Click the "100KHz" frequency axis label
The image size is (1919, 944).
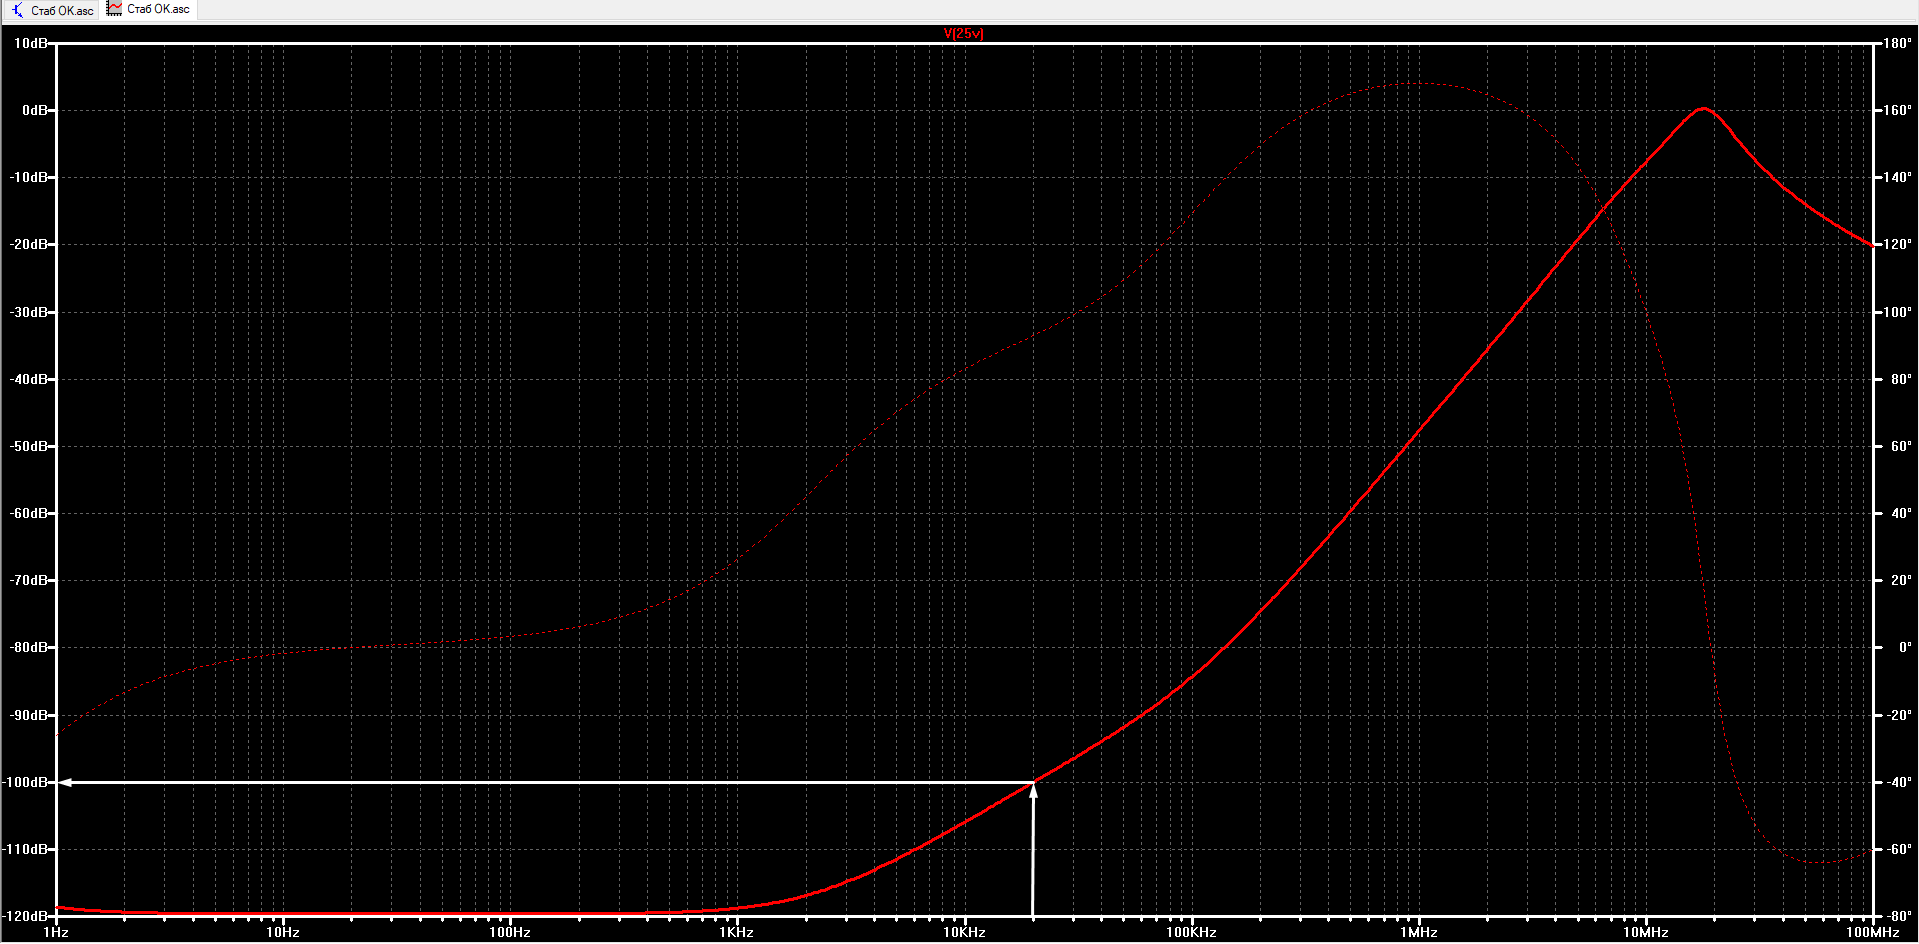[x=1191, y=932]
